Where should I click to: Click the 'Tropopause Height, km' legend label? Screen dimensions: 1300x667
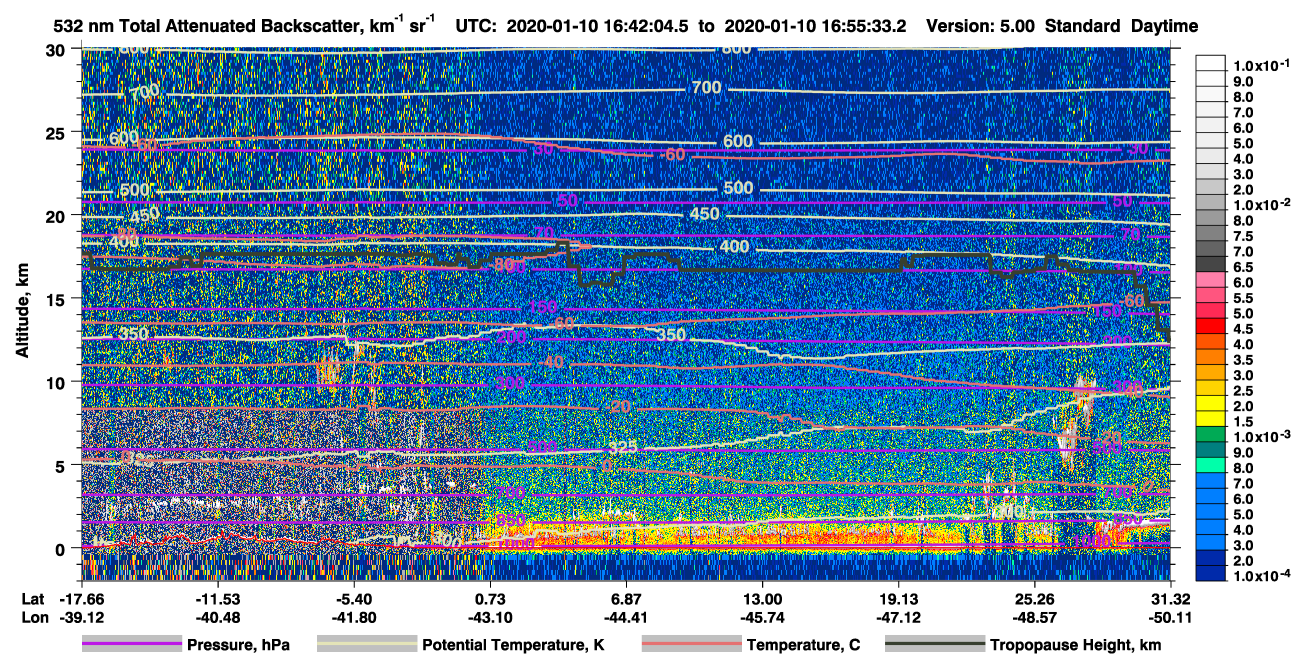click(x=1076, y=646)
